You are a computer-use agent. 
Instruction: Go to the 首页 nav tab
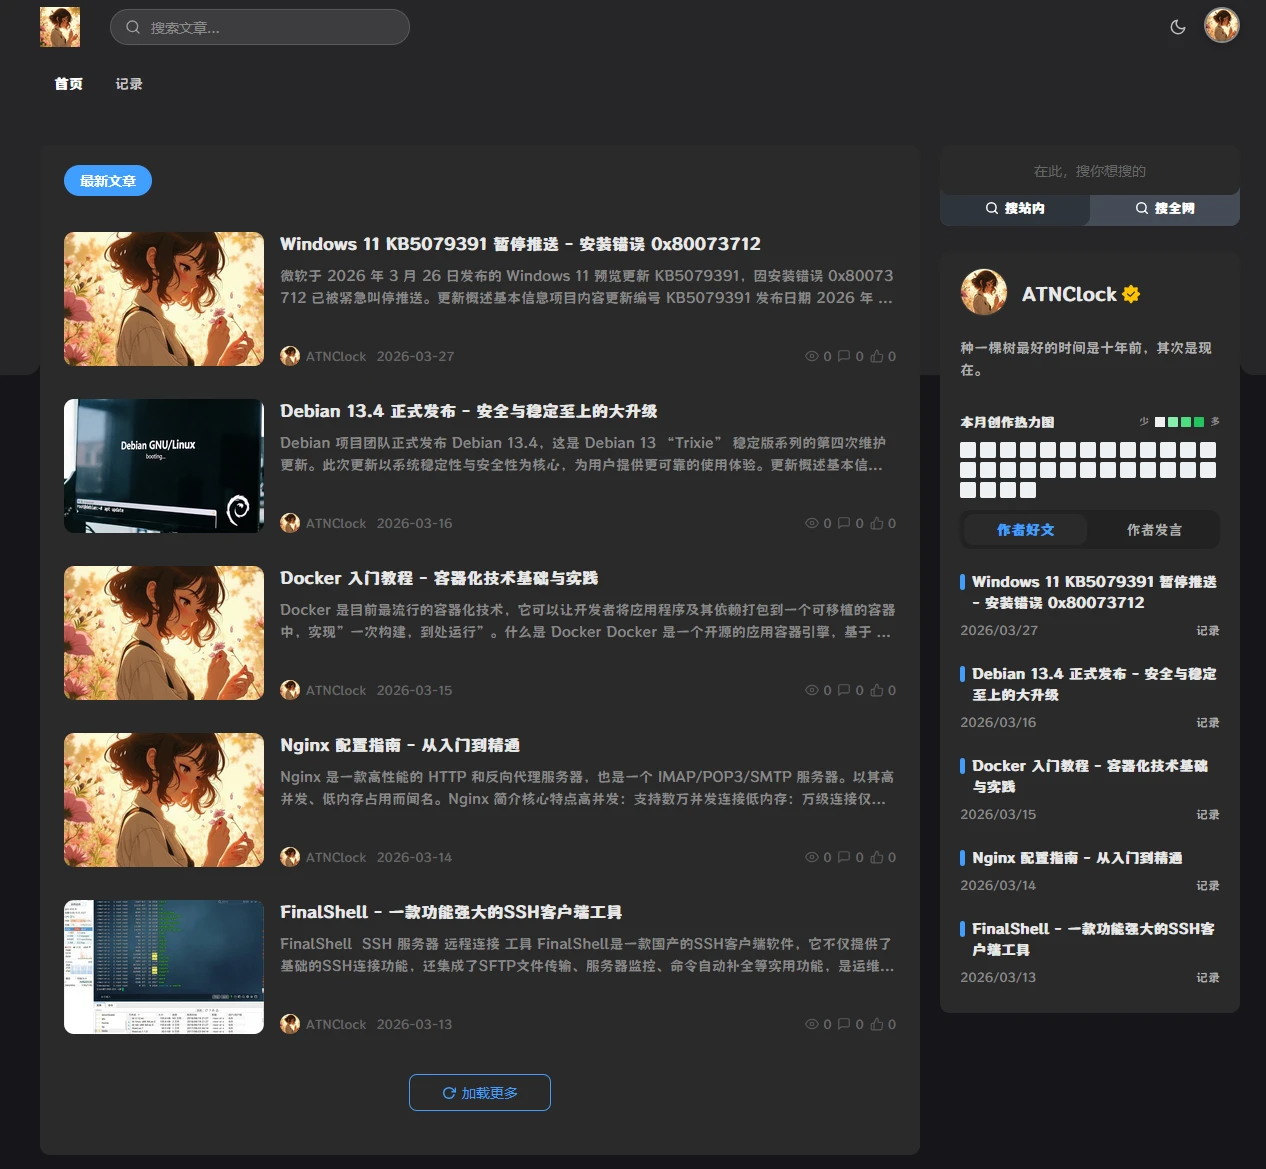click(69, 84)
